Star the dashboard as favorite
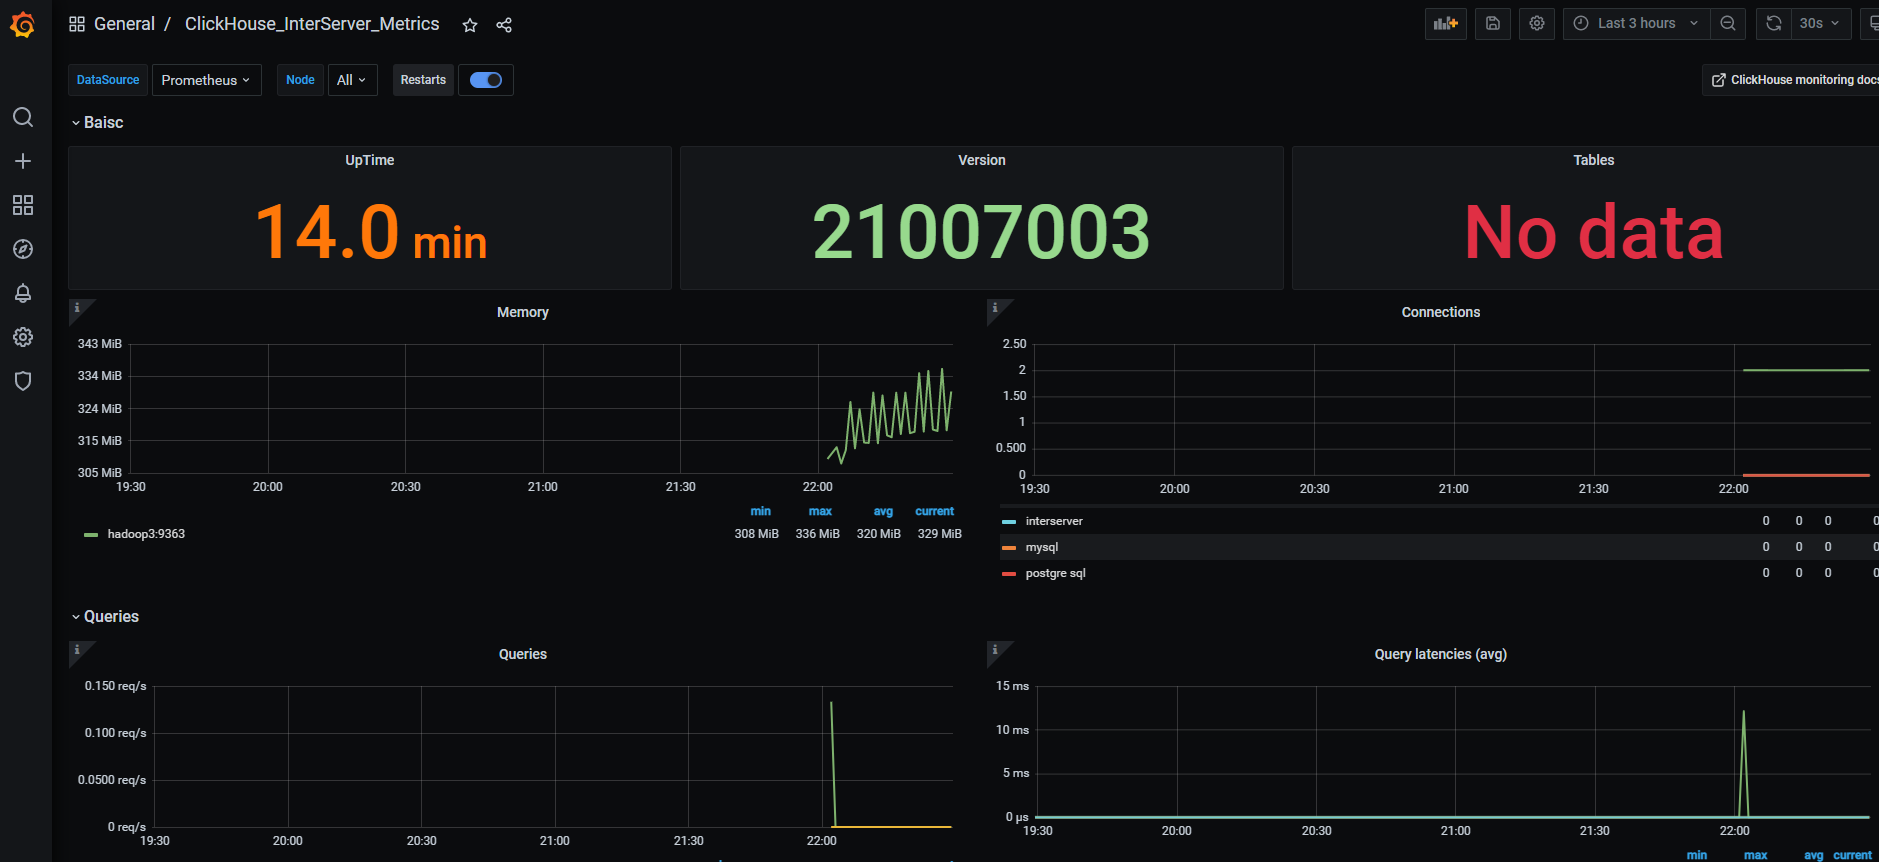This screenshot has width=1879, height=862. tap(470, 25)
